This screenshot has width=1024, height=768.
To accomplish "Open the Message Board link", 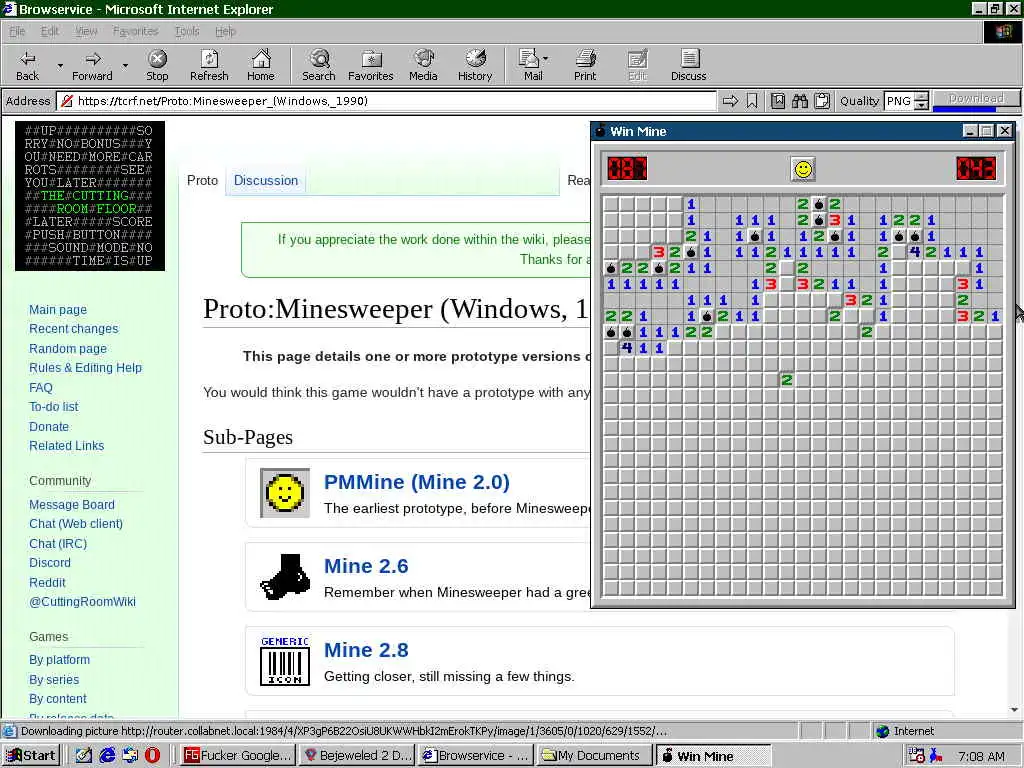I will click(x=72, y=505).
